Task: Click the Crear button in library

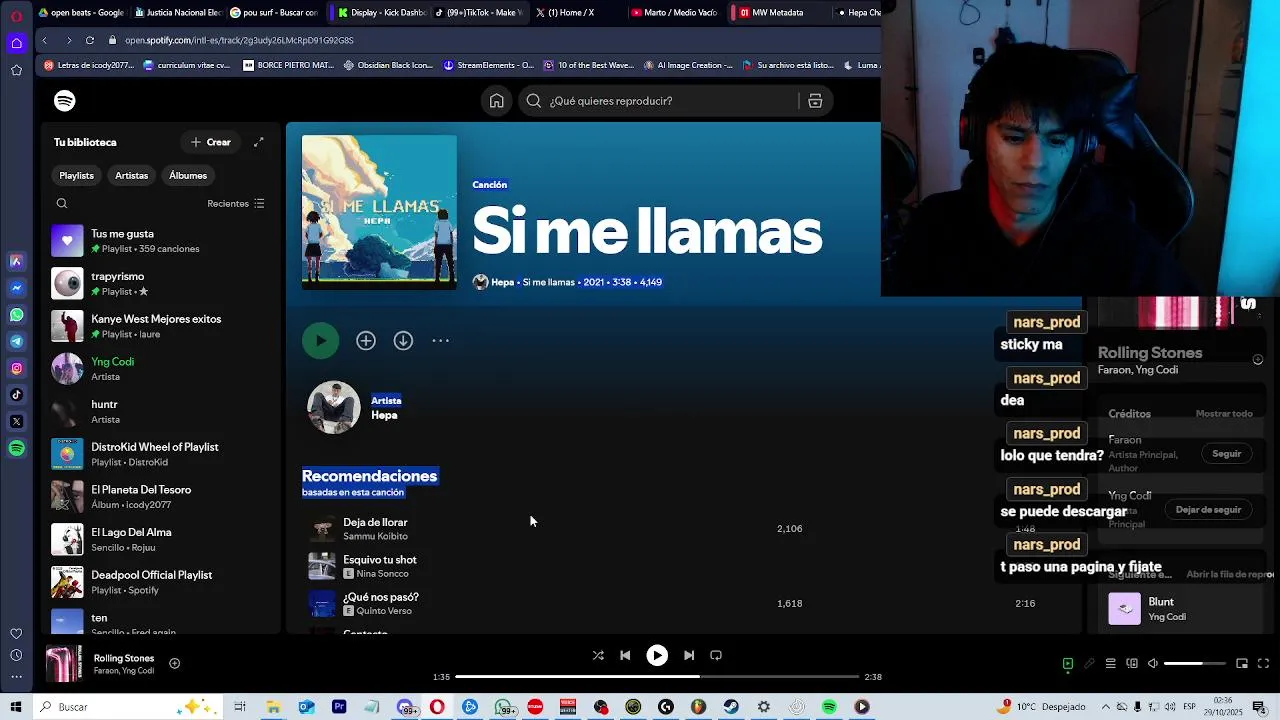Action: [211, 142]
